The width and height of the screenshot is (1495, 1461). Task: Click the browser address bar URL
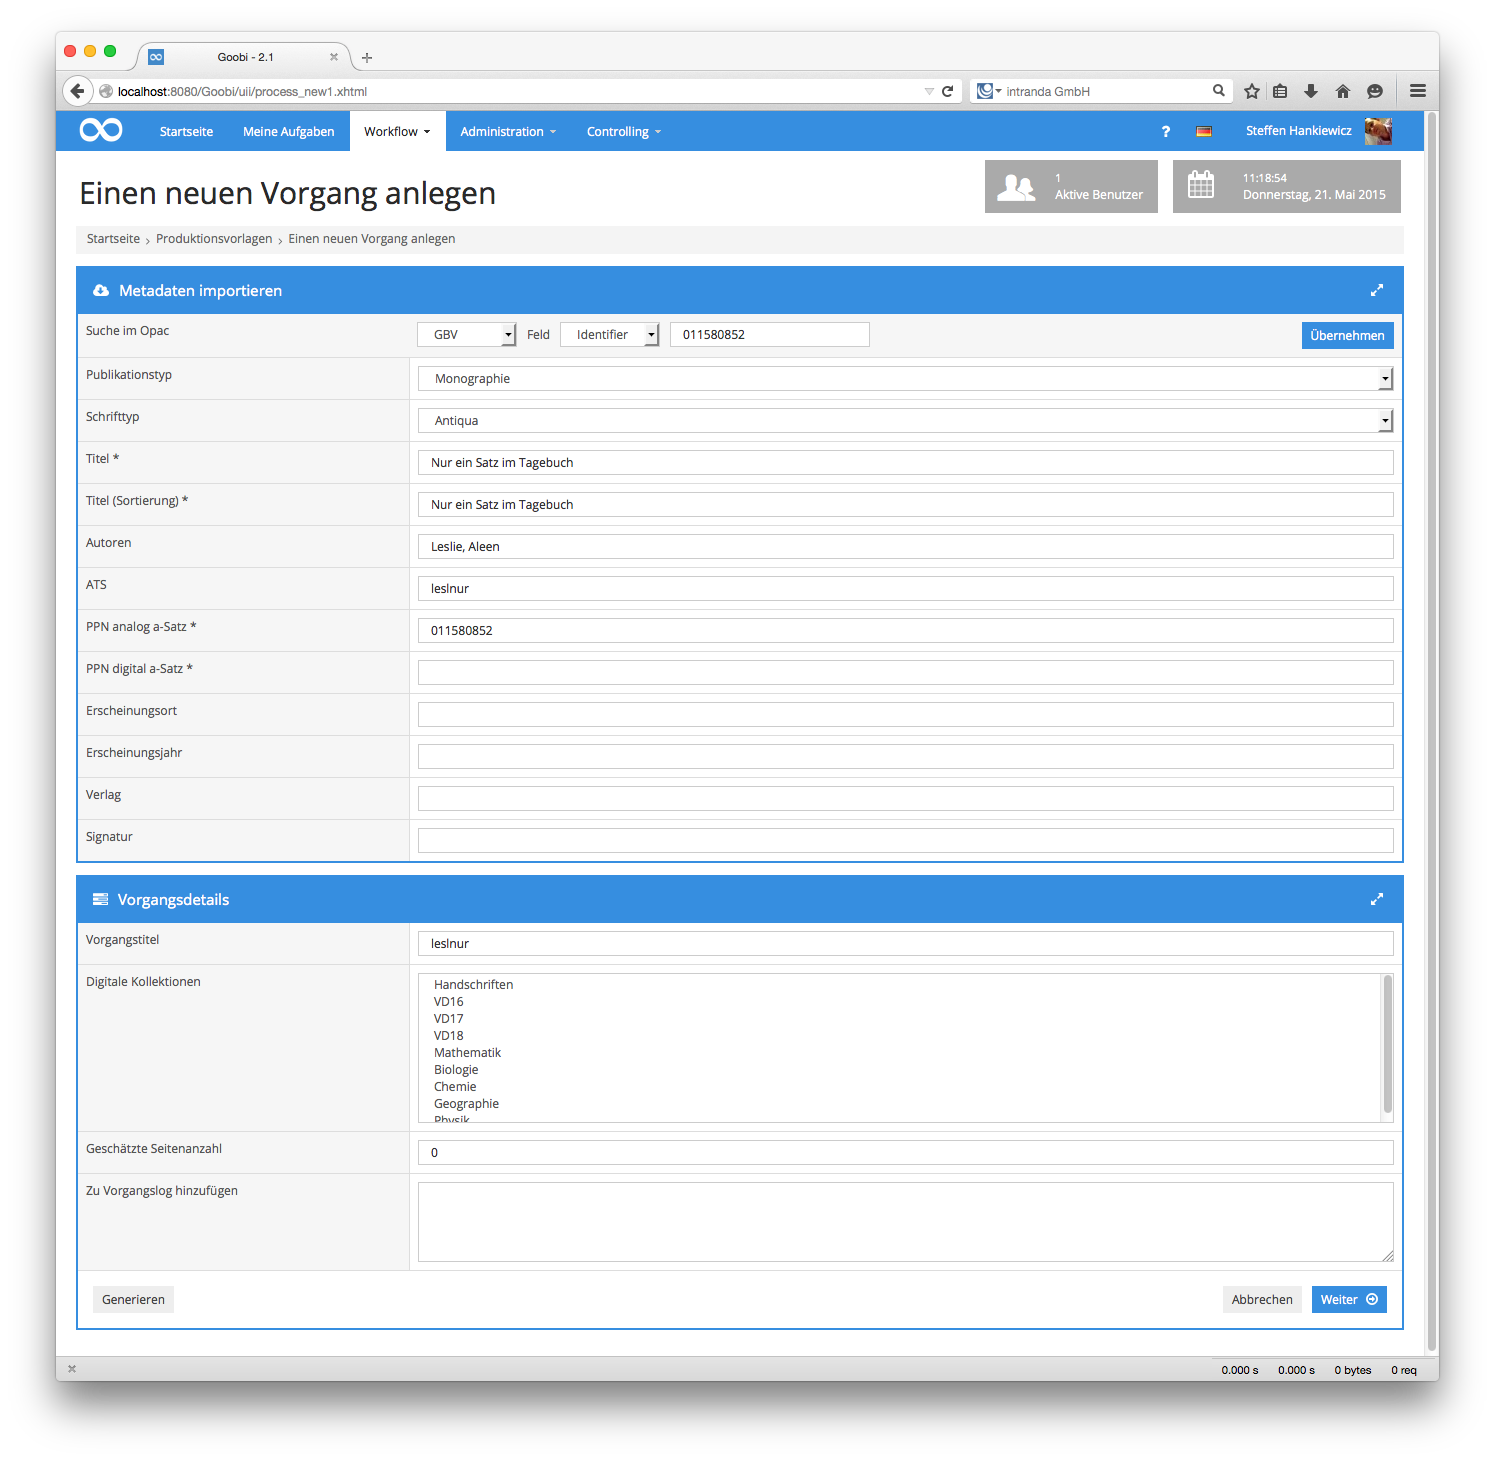click(242, 91)
